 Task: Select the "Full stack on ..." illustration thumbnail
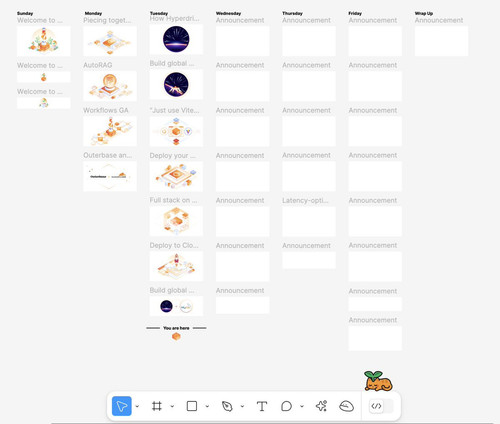(176, 221)
